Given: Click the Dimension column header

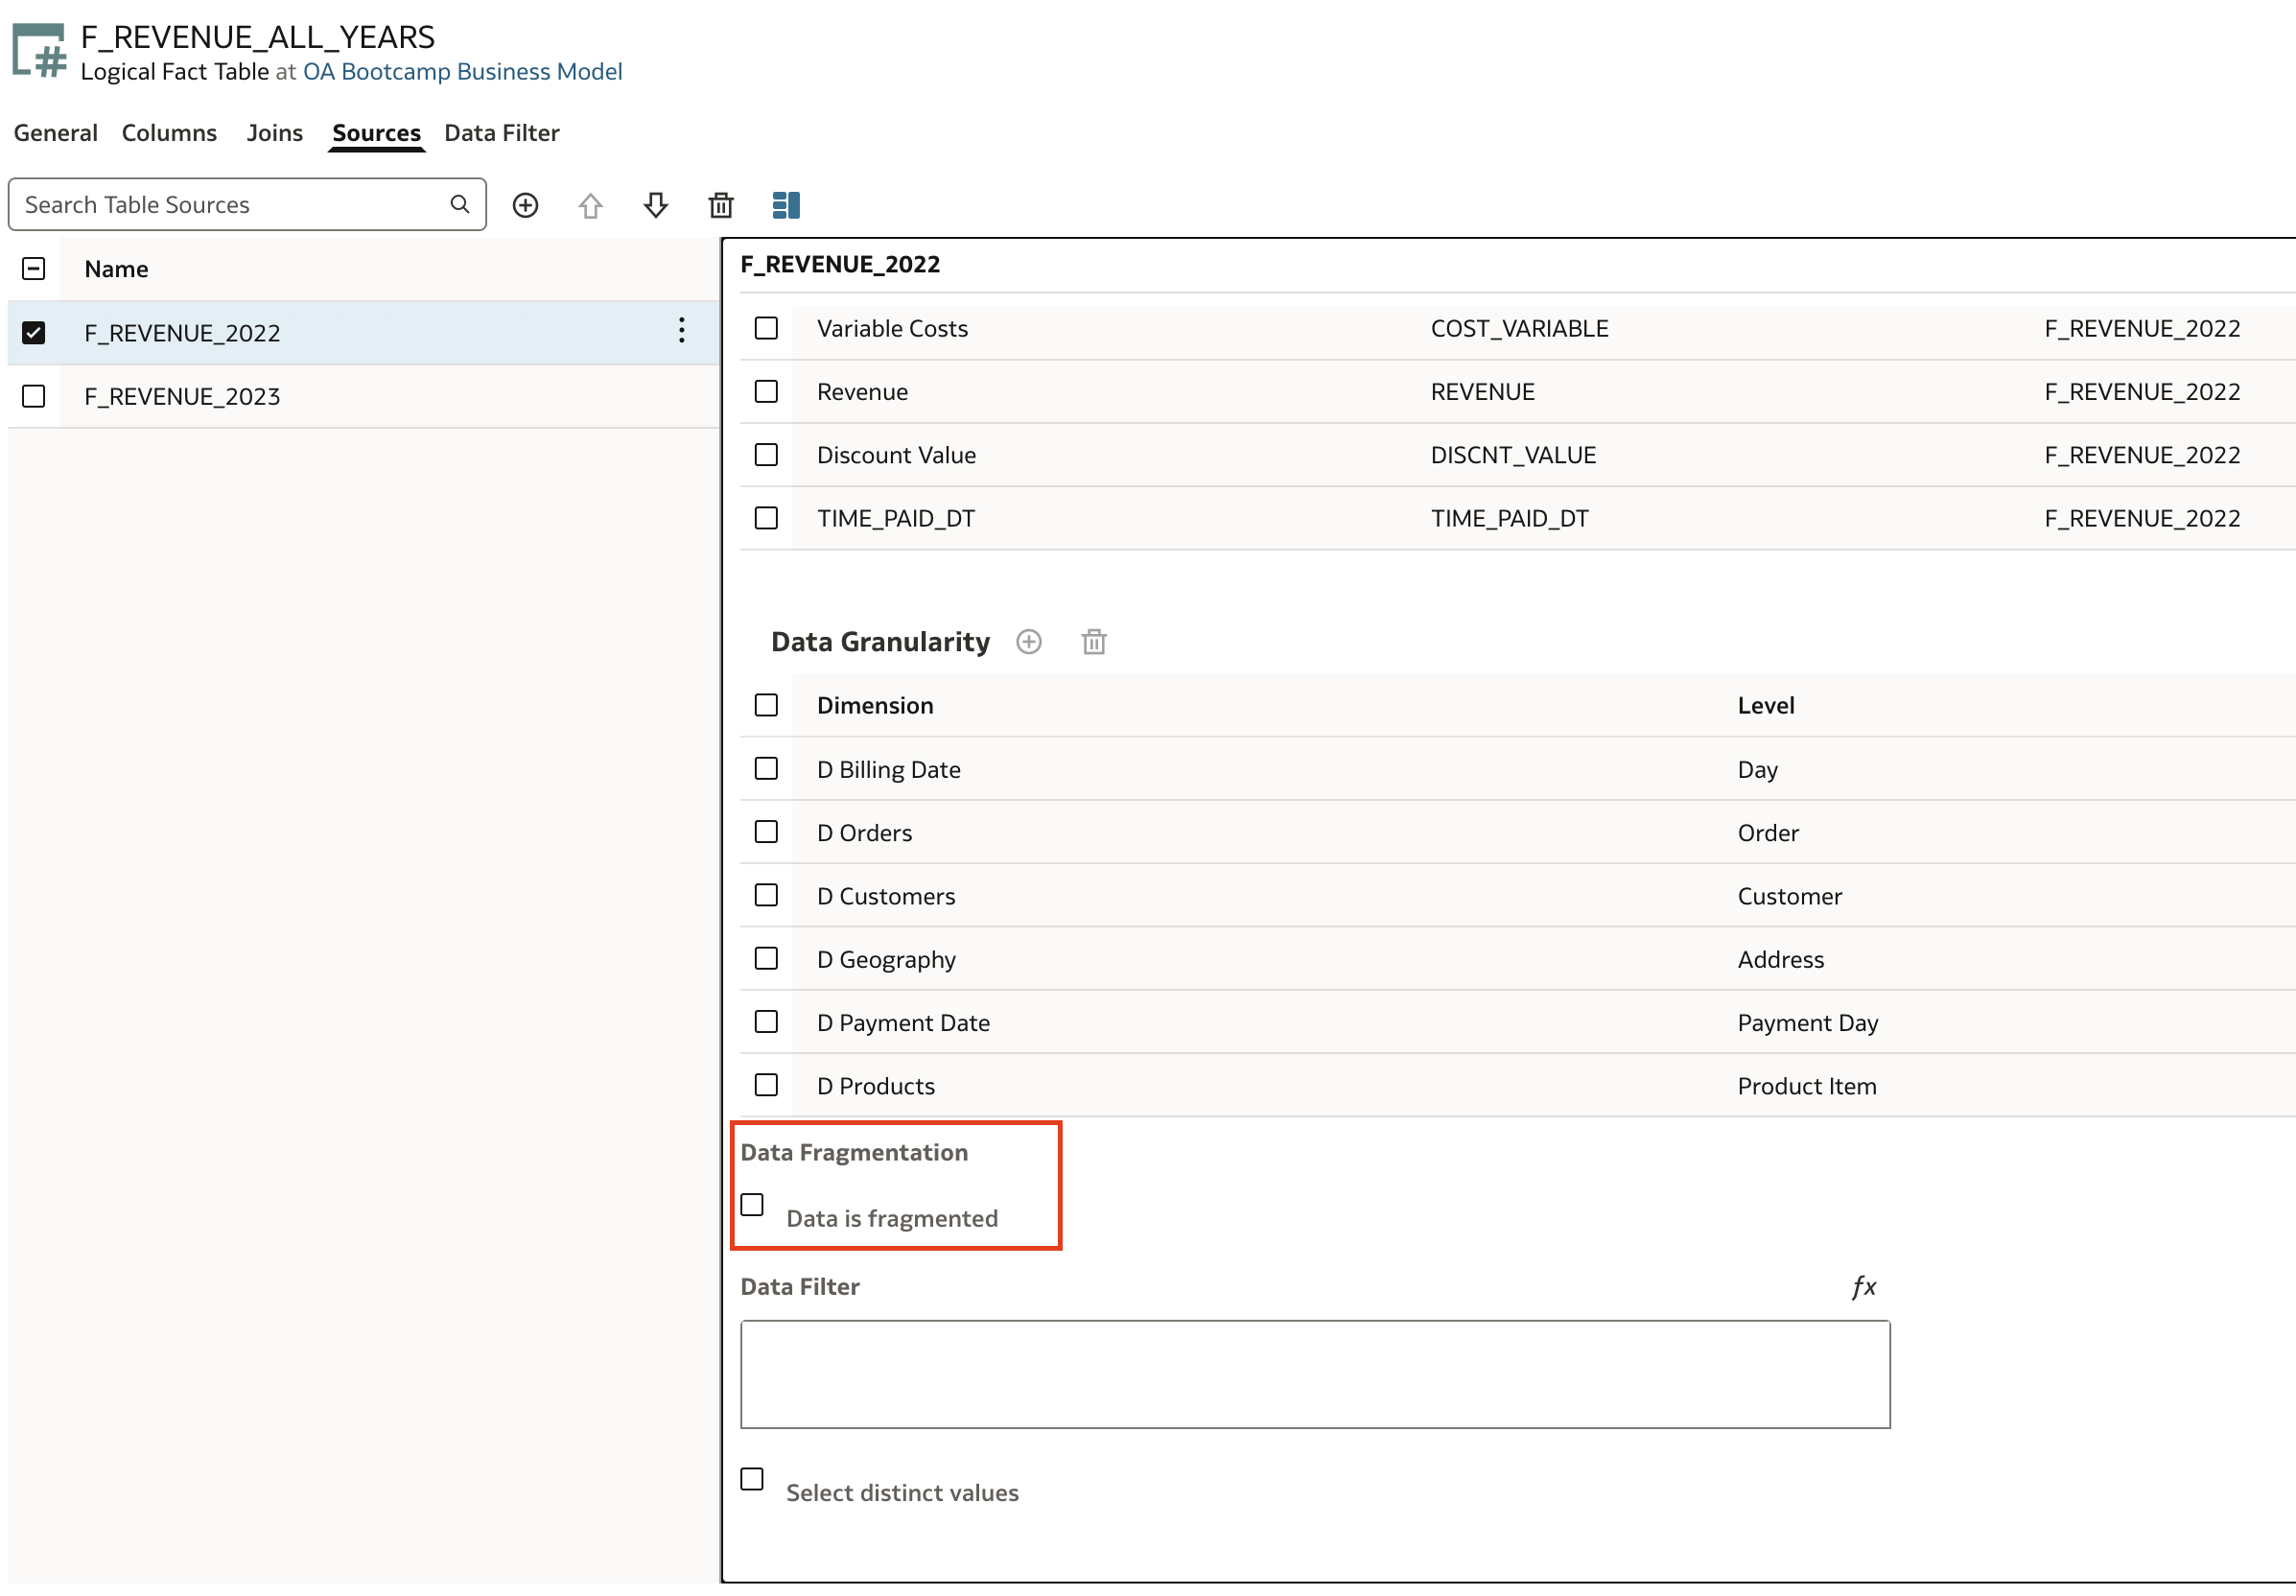Looking at the screenshot, I should 874,705.
